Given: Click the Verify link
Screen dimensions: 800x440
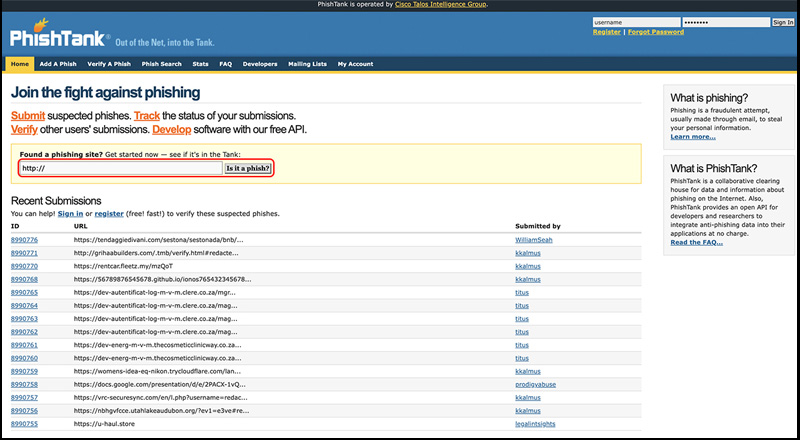Looking at the screenshot, I should click(24, 130).
